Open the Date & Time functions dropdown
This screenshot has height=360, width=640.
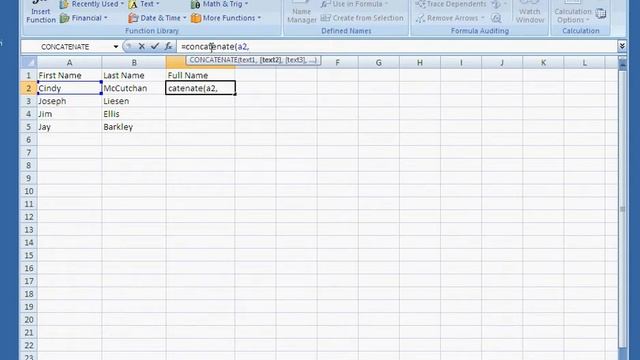click(157, 18)
